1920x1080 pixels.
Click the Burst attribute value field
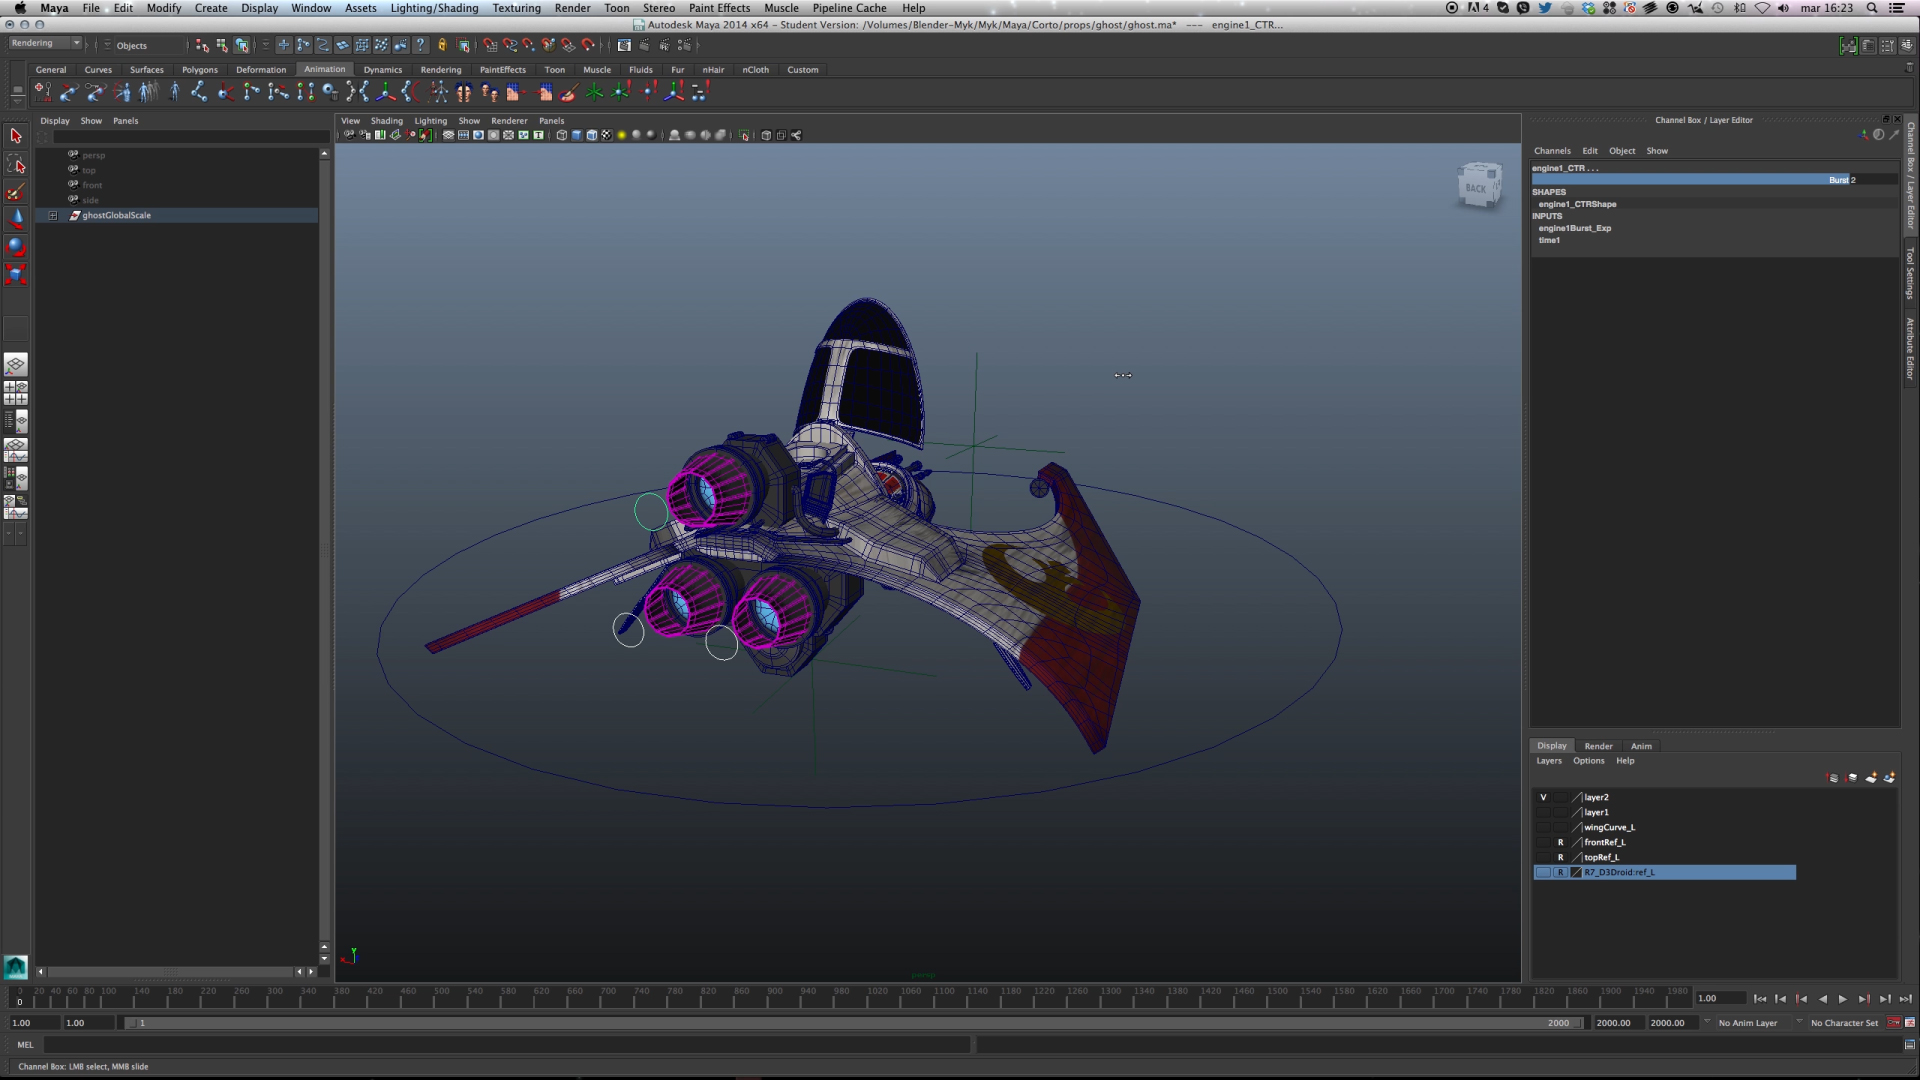tap(1874, 180)
